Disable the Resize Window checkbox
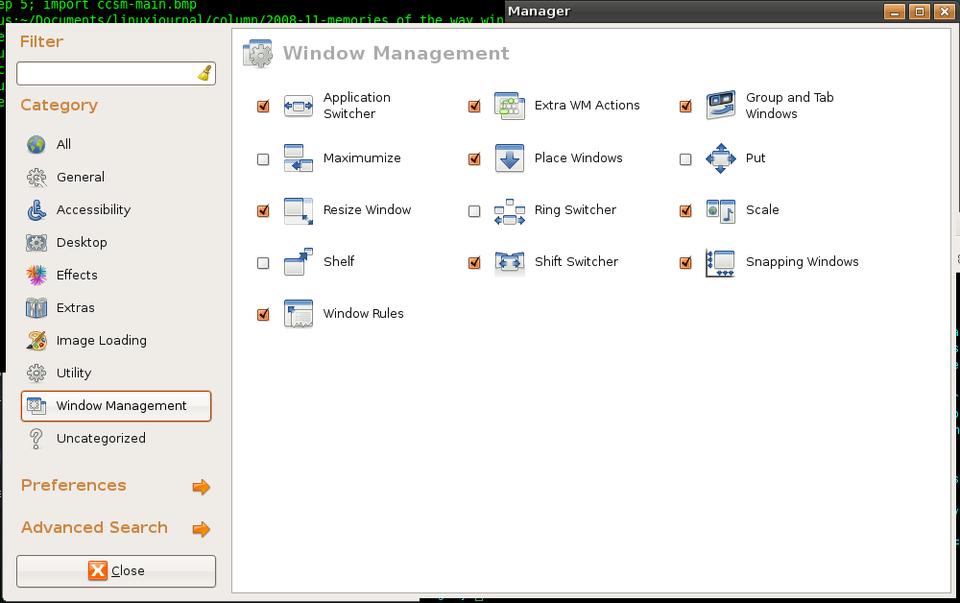The image size is (960, 603). point(263,211)
